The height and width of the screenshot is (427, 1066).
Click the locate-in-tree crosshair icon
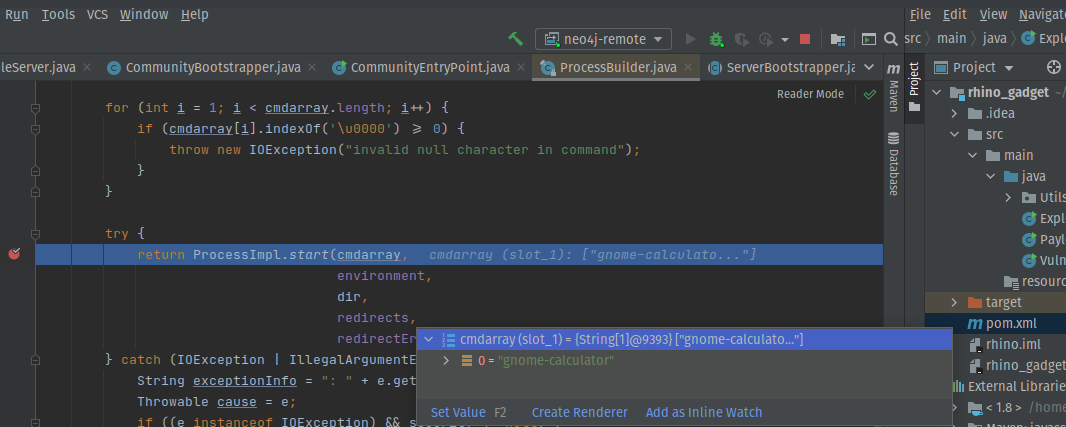1053,67
